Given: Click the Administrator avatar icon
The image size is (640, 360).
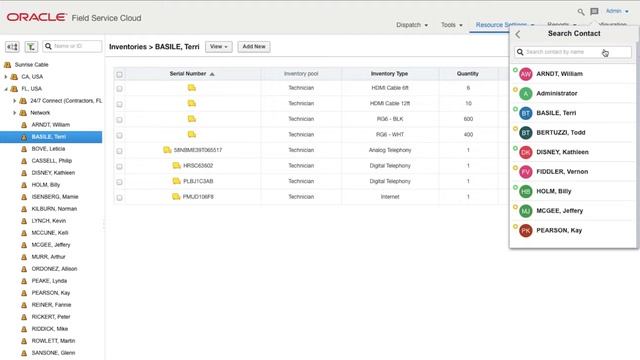Looking at the screenshot, I should tap(526, 93).
